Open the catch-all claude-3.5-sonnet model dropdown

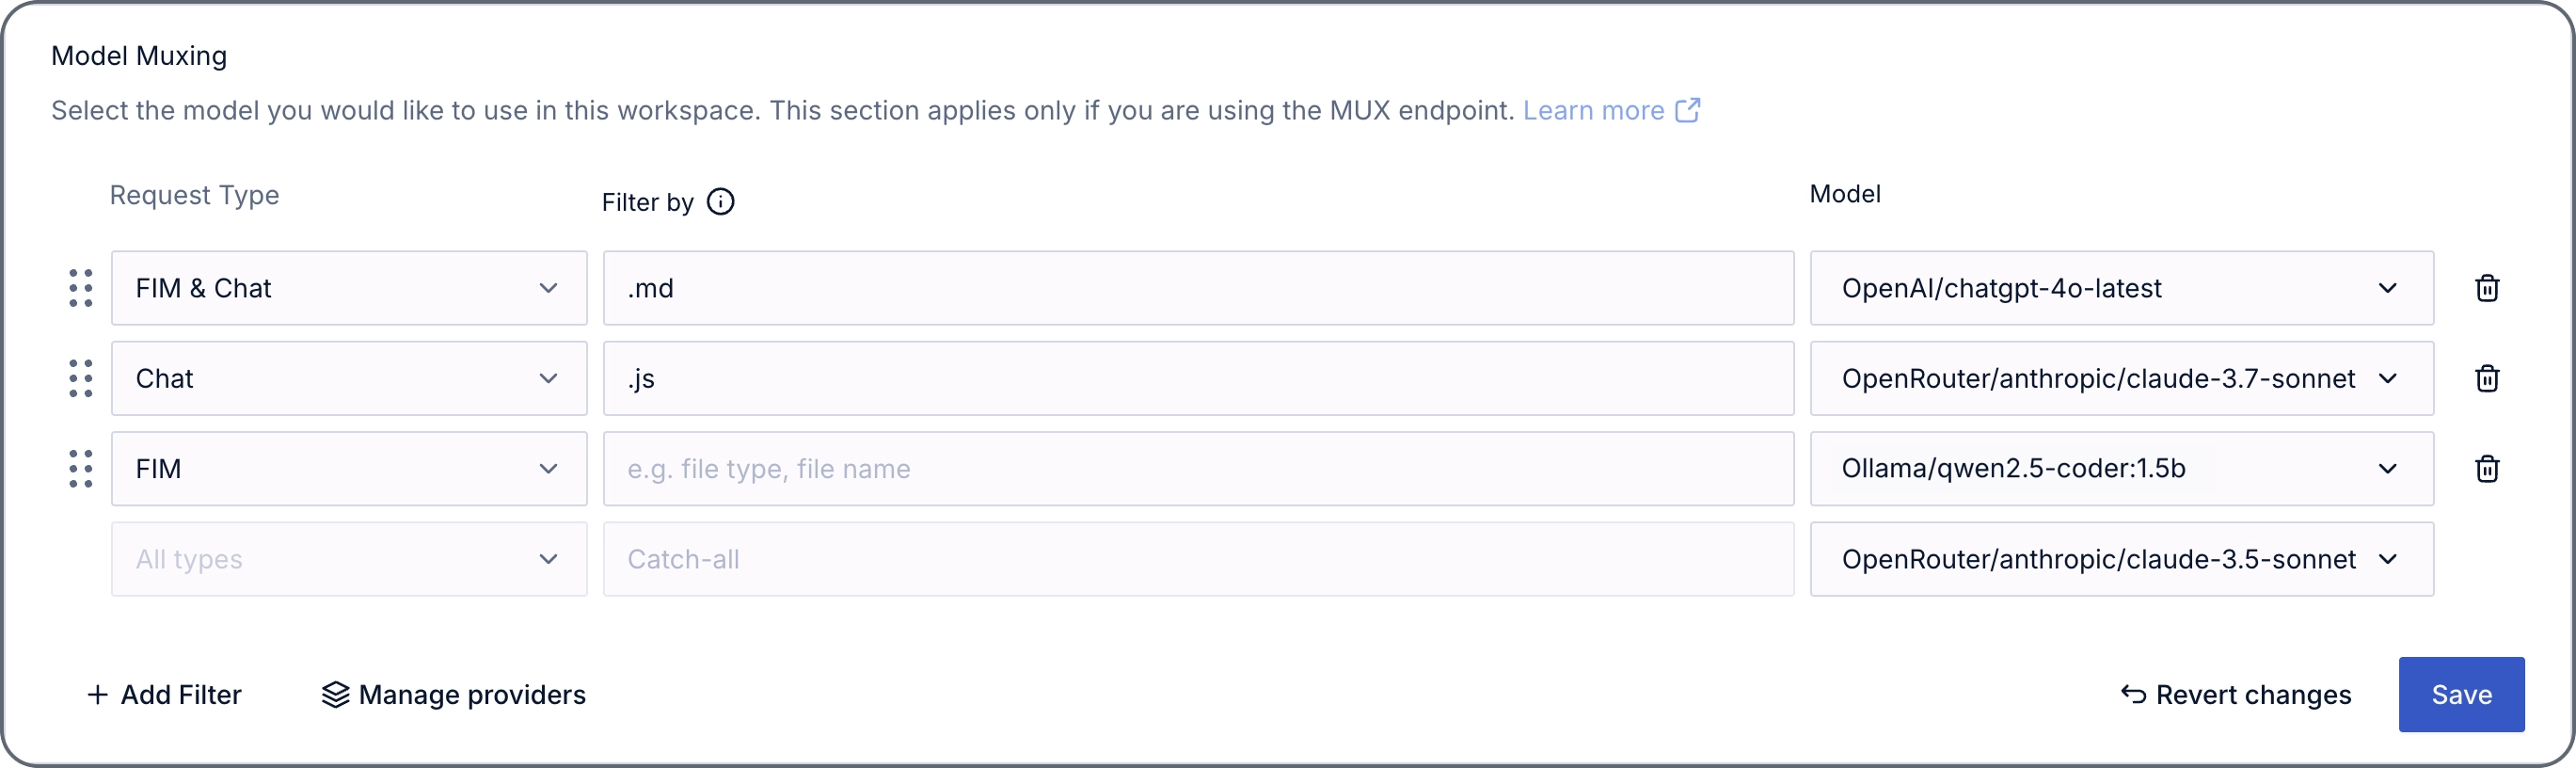pyautogui.click(x=2122, y=559)
